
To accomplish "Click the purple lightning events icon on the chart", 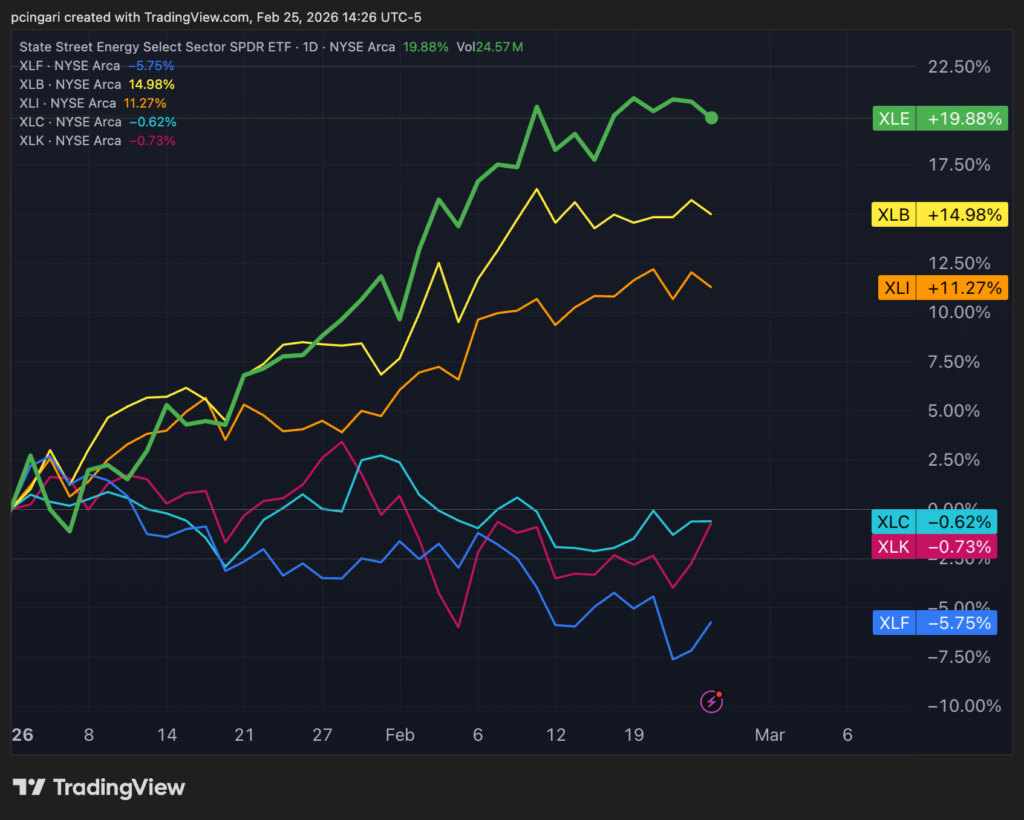I will pos(711,701).
